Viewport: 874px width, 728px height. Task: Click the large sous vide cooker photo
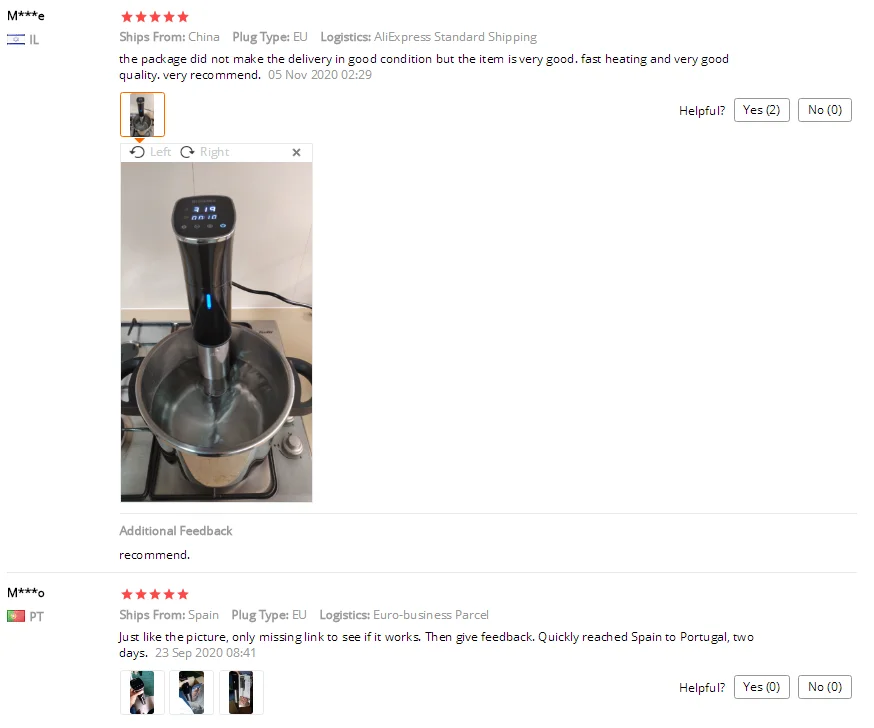tap(216, 332)
